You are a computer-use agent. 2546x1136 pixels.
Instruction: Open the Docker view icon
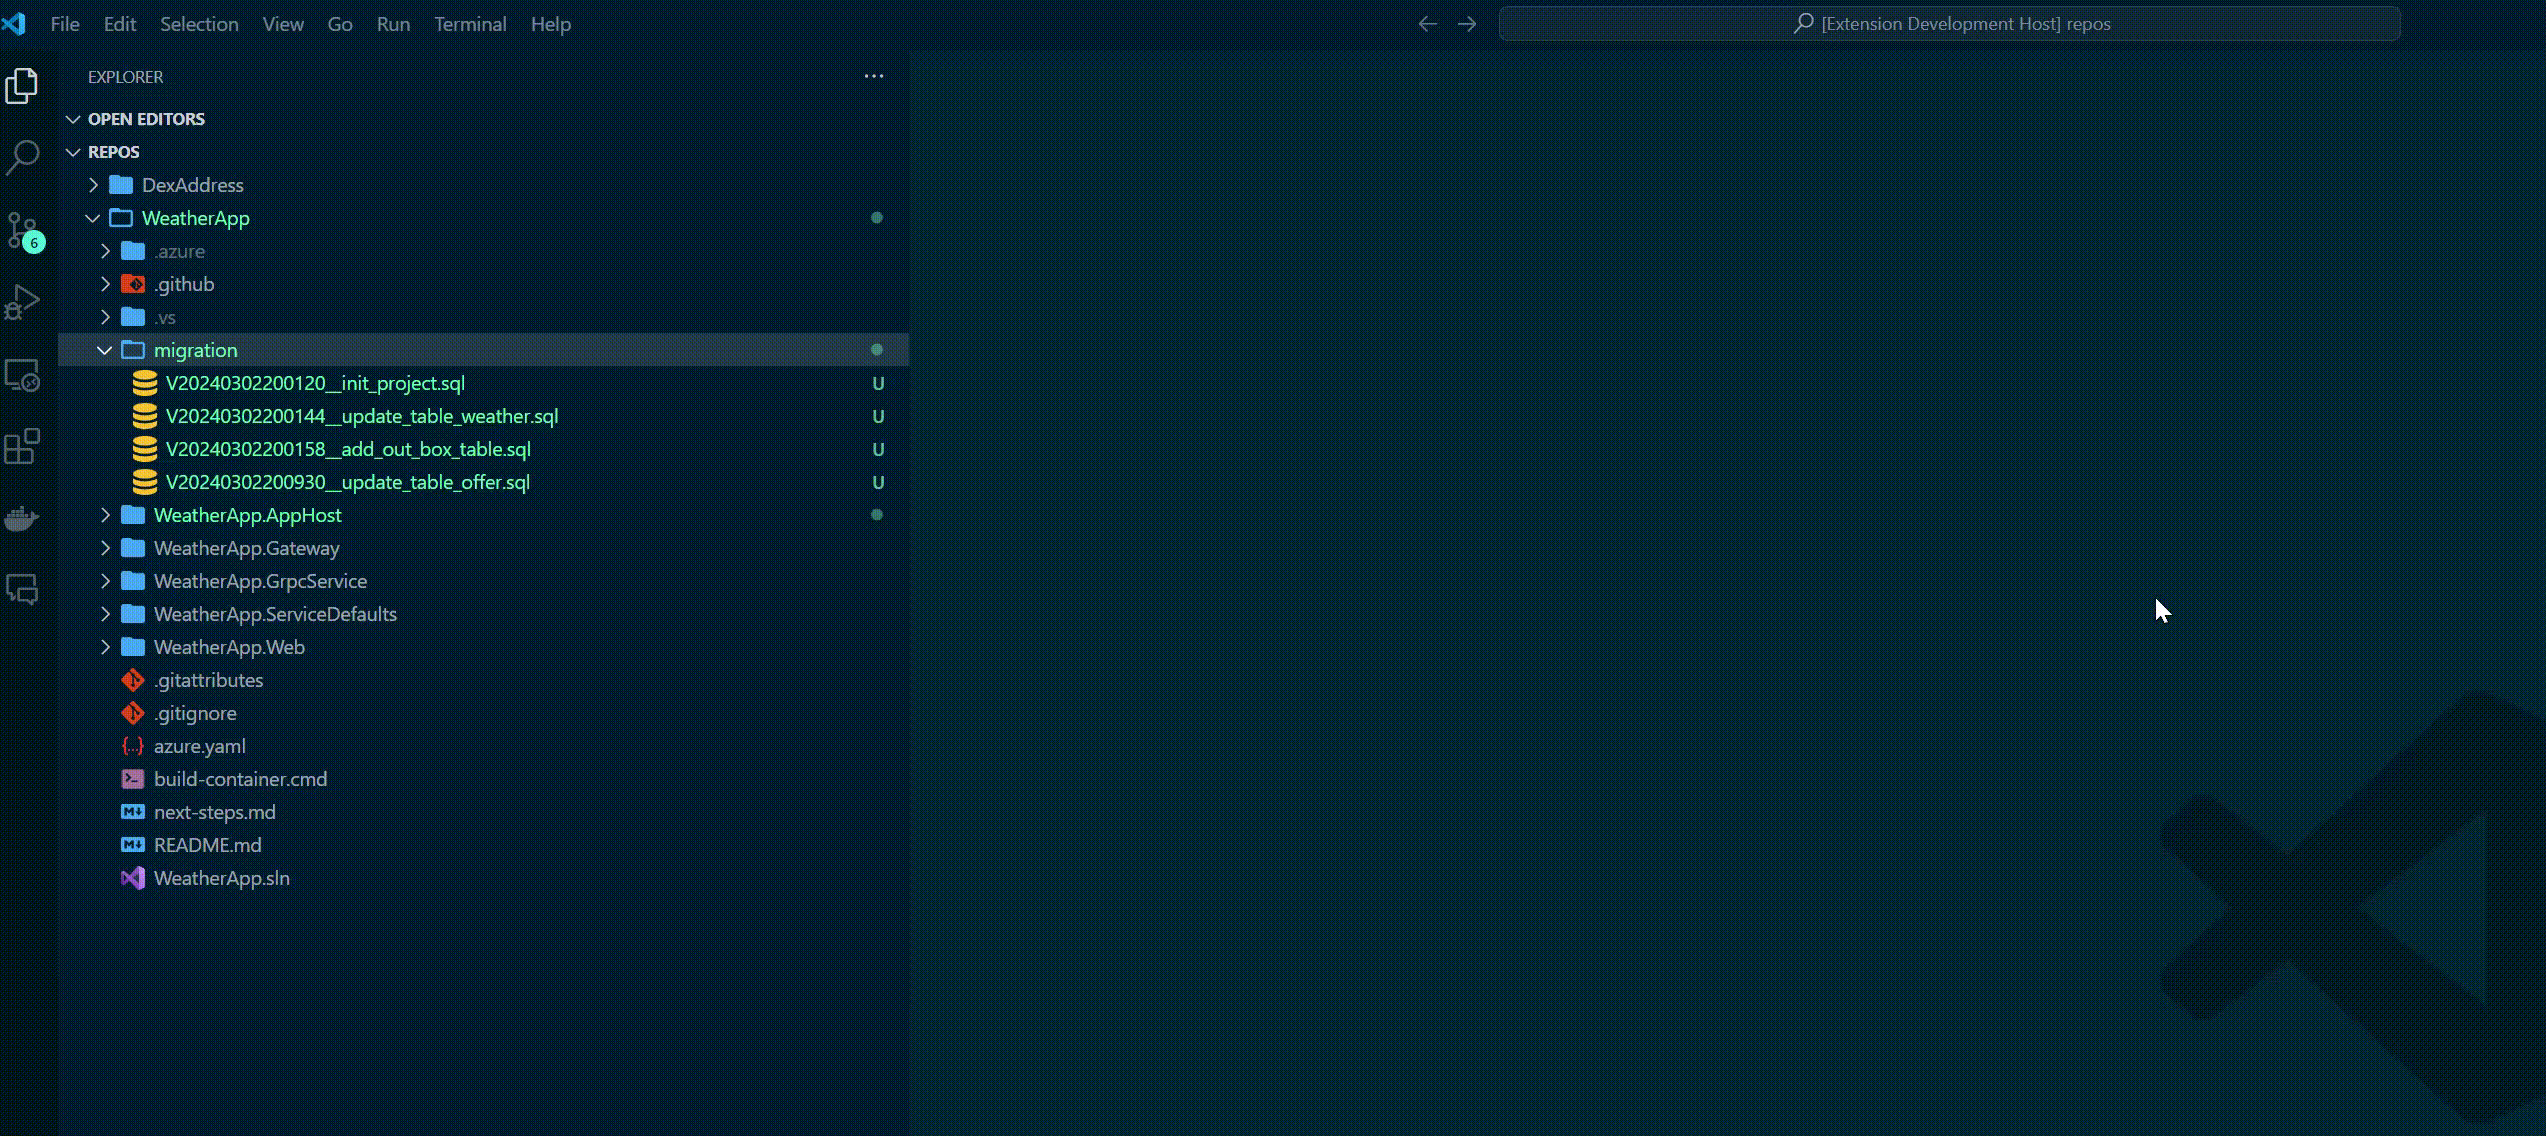[22, 518]
